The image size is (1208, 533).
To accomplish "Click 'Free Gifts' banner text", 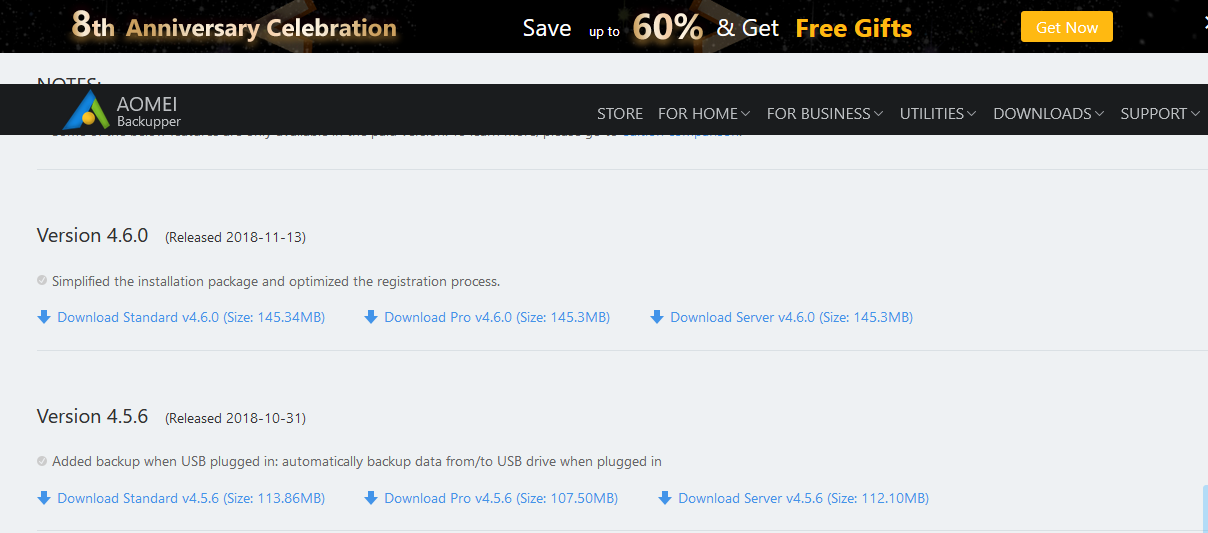I will [854, 28].
